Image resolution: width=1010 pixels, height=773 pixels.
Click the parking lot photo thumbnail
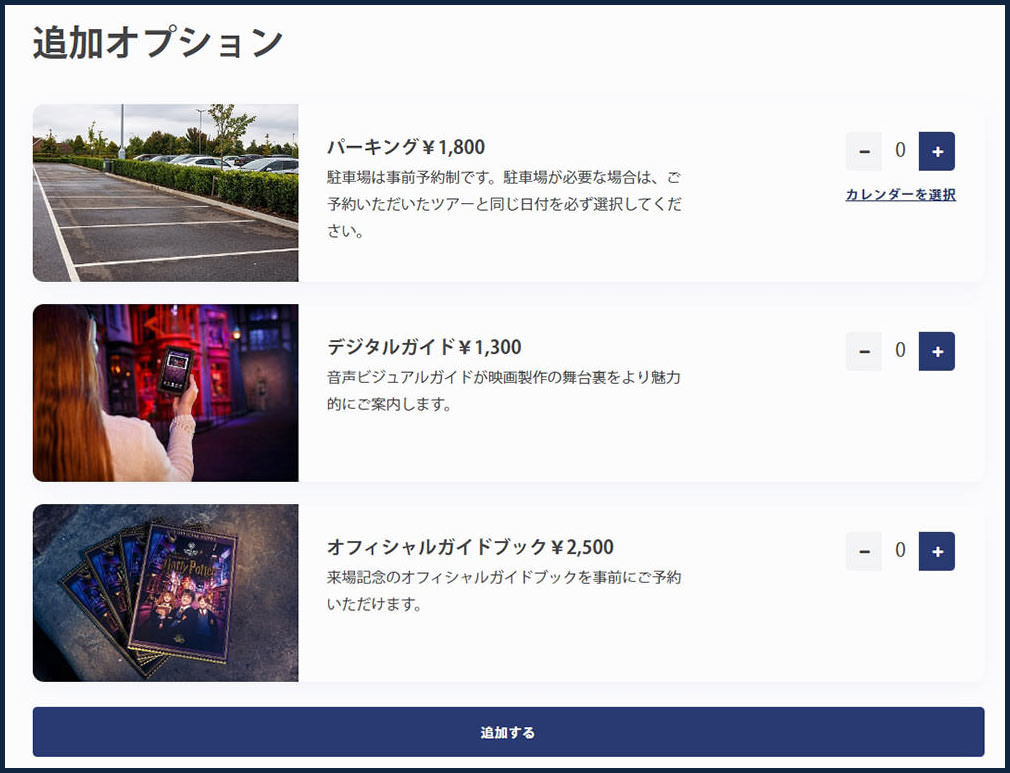click(165, 193)
